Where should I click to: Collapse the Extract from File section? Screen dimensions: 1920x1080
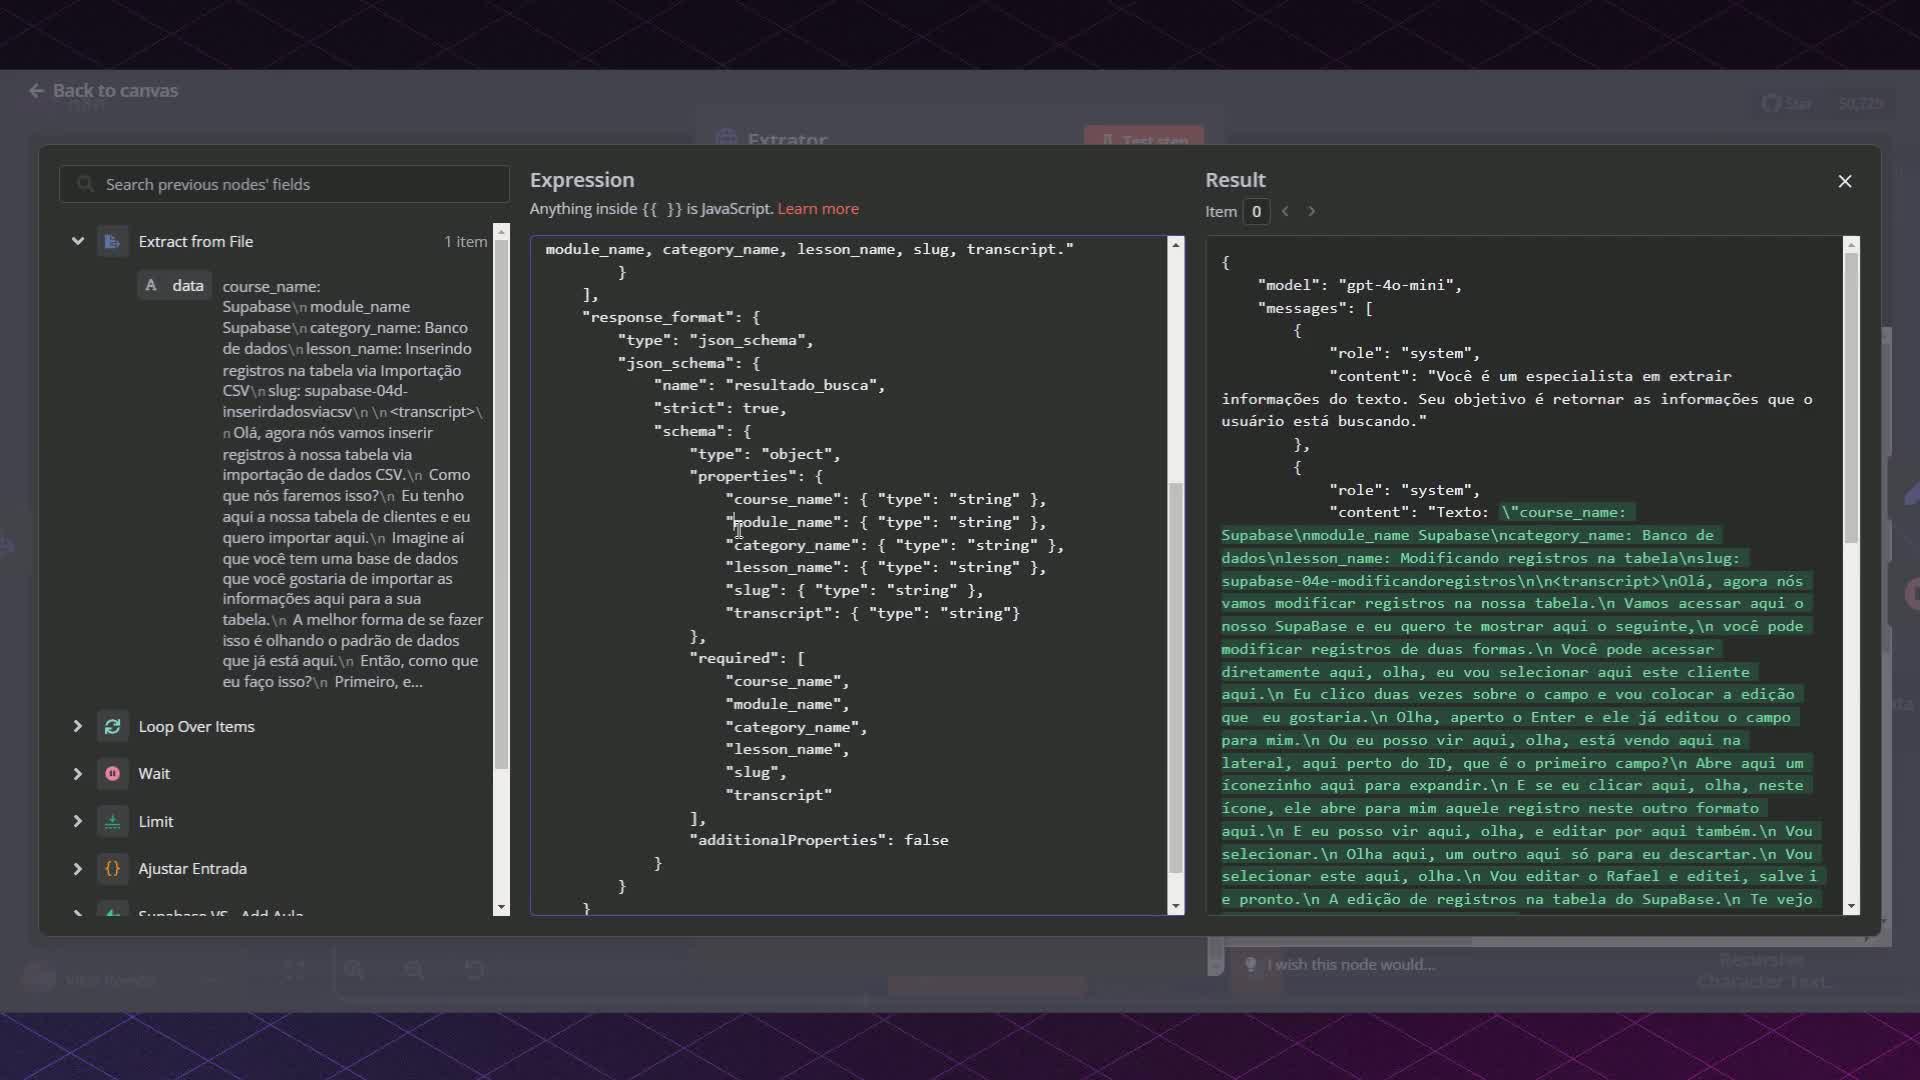(77, 242)
